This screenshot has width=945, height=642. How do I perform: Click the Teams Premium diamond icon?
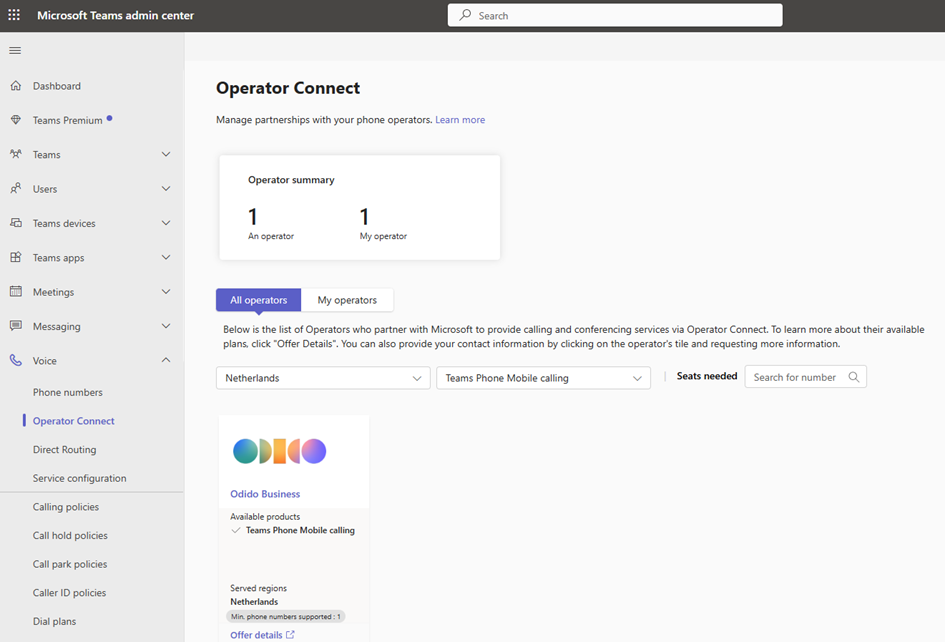pos(15,120)
